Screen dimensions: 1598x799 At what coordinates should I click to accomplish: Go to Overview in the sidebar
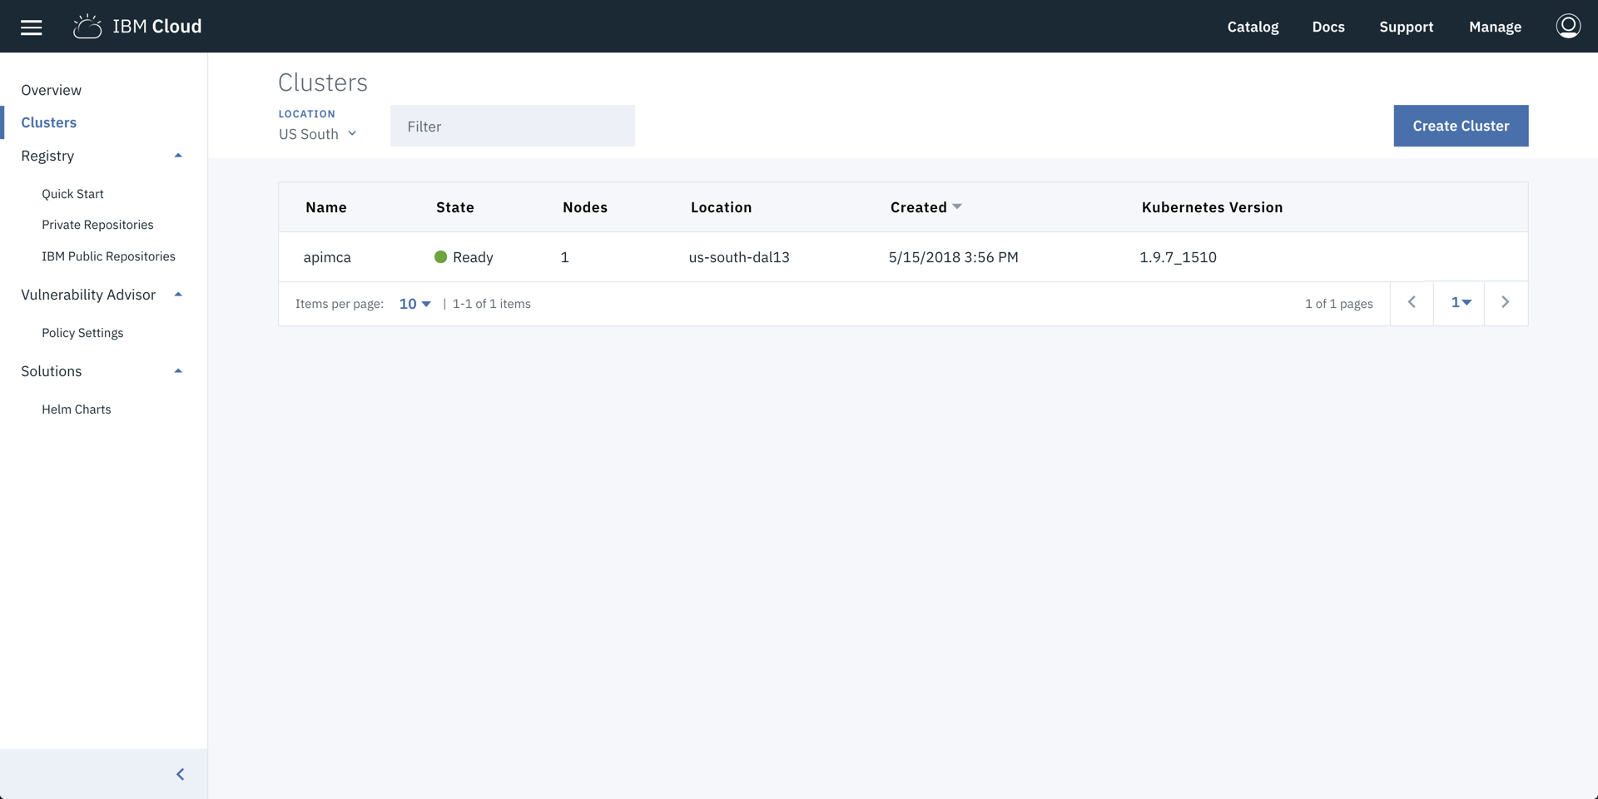pyautogui.click(x=51, y=90)
